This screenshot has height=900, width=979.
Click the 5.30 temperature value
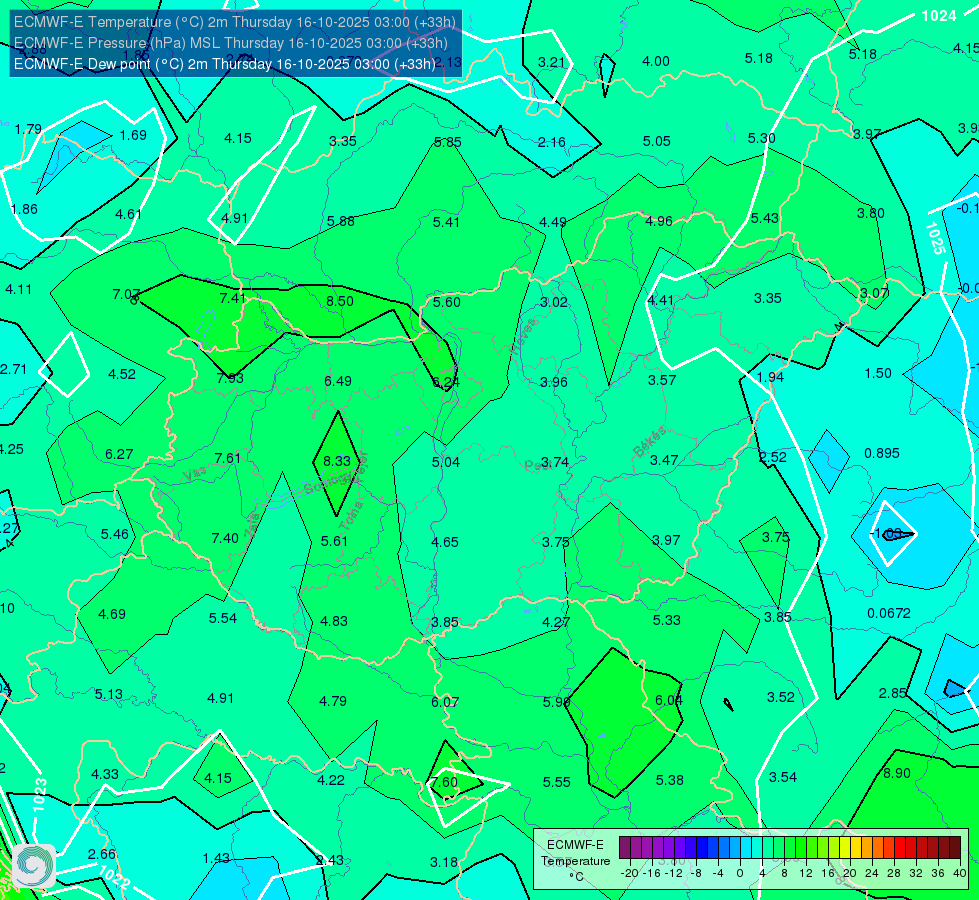pyautogui.click(x=762, y=138)
